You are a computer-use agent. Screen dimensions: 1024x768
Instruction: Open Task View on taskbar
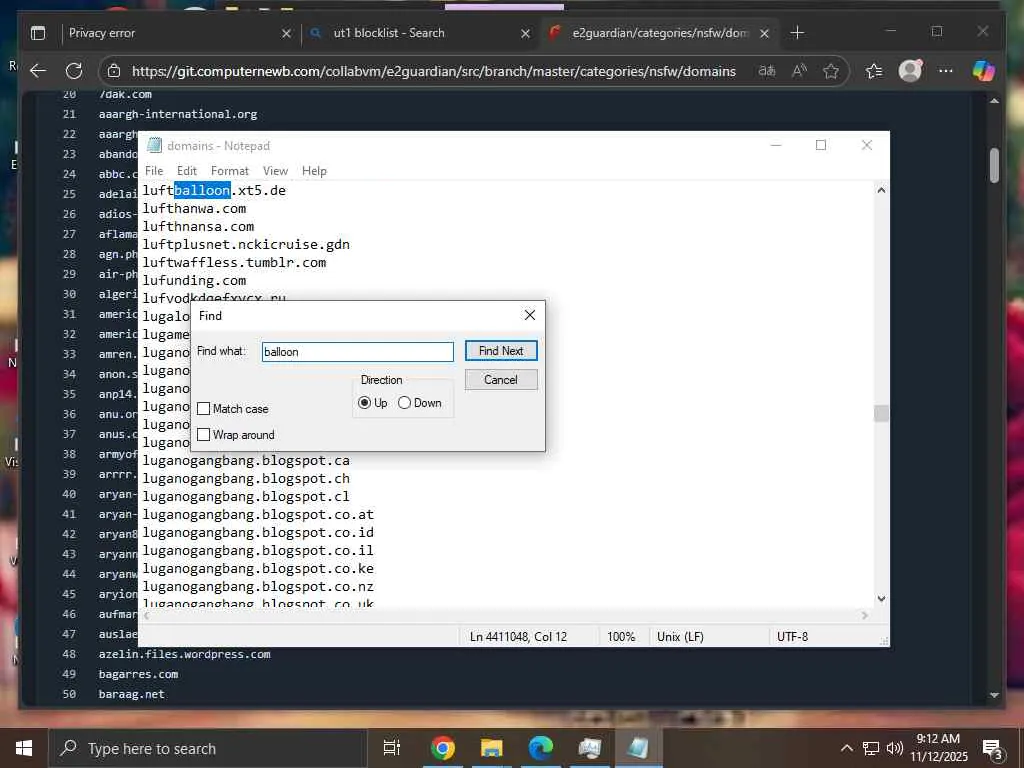[392, 748]
